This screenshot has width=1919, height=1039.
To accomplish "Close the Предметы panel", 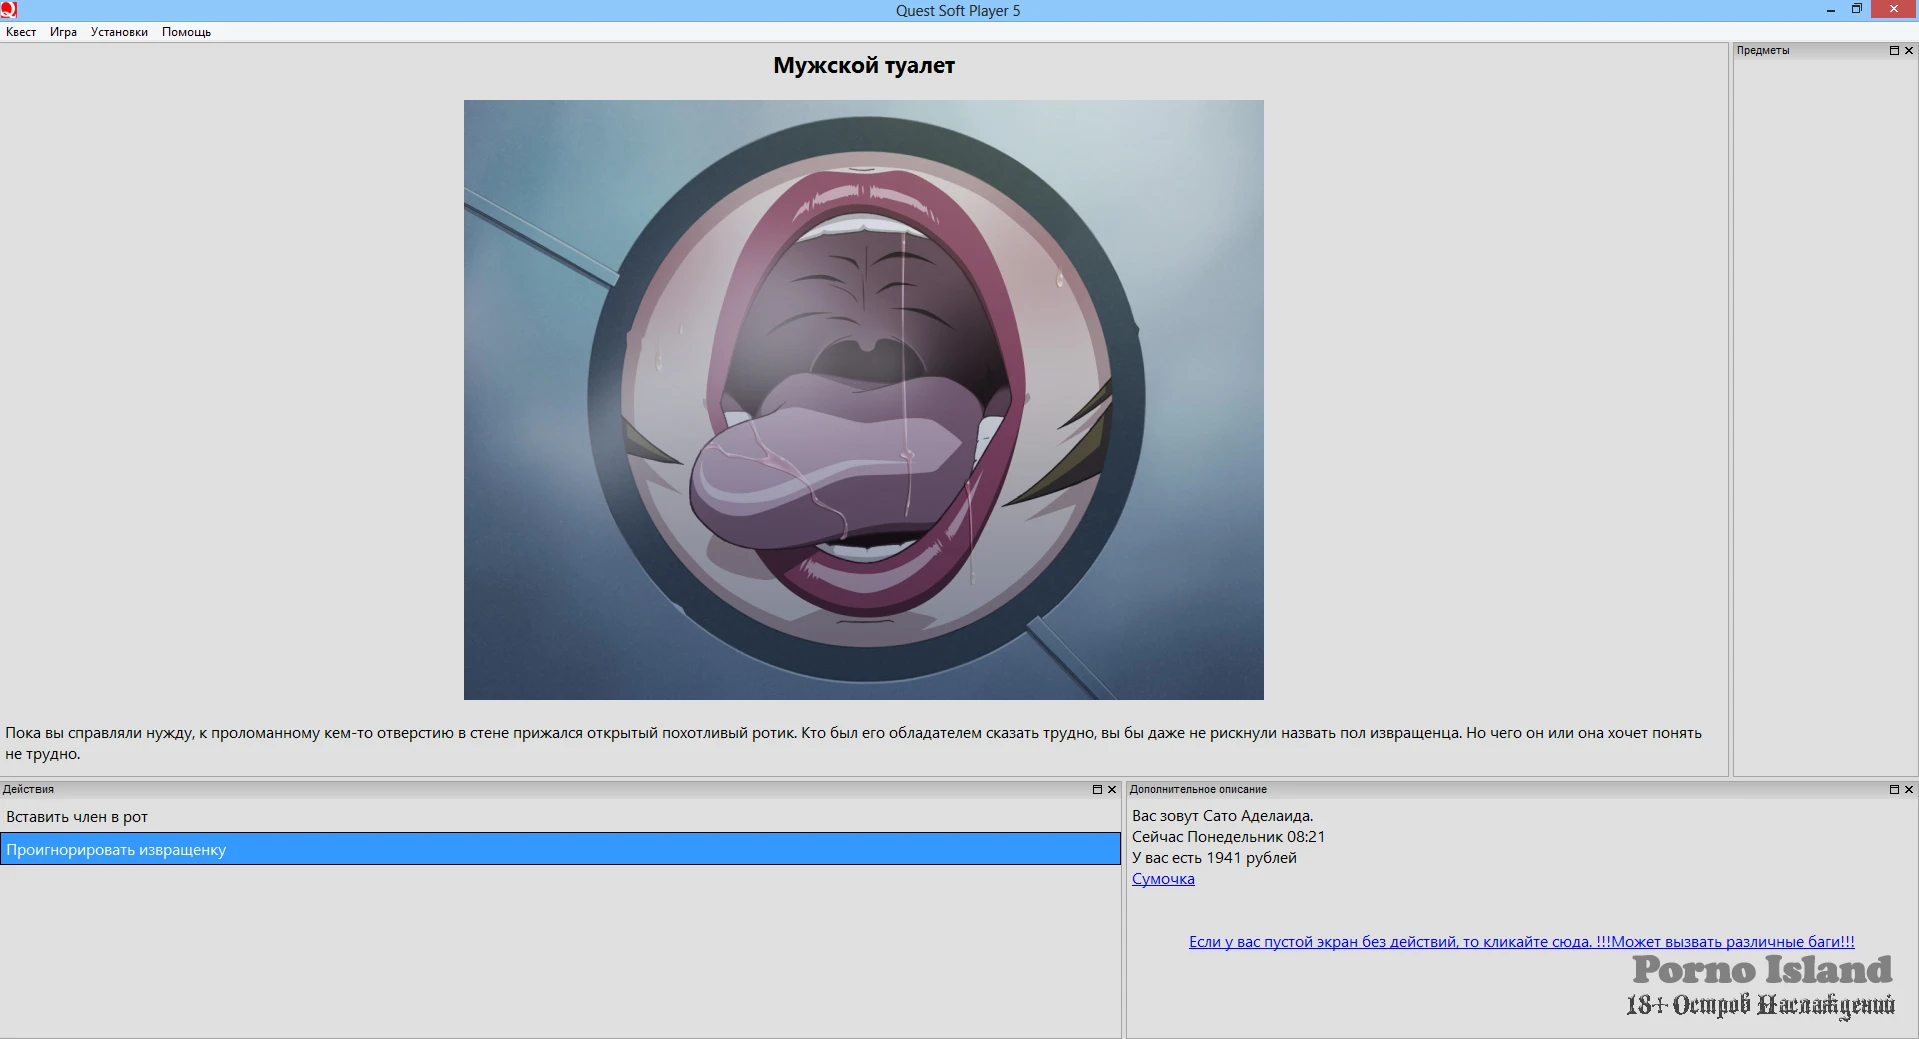I will tap(1909, 50).
